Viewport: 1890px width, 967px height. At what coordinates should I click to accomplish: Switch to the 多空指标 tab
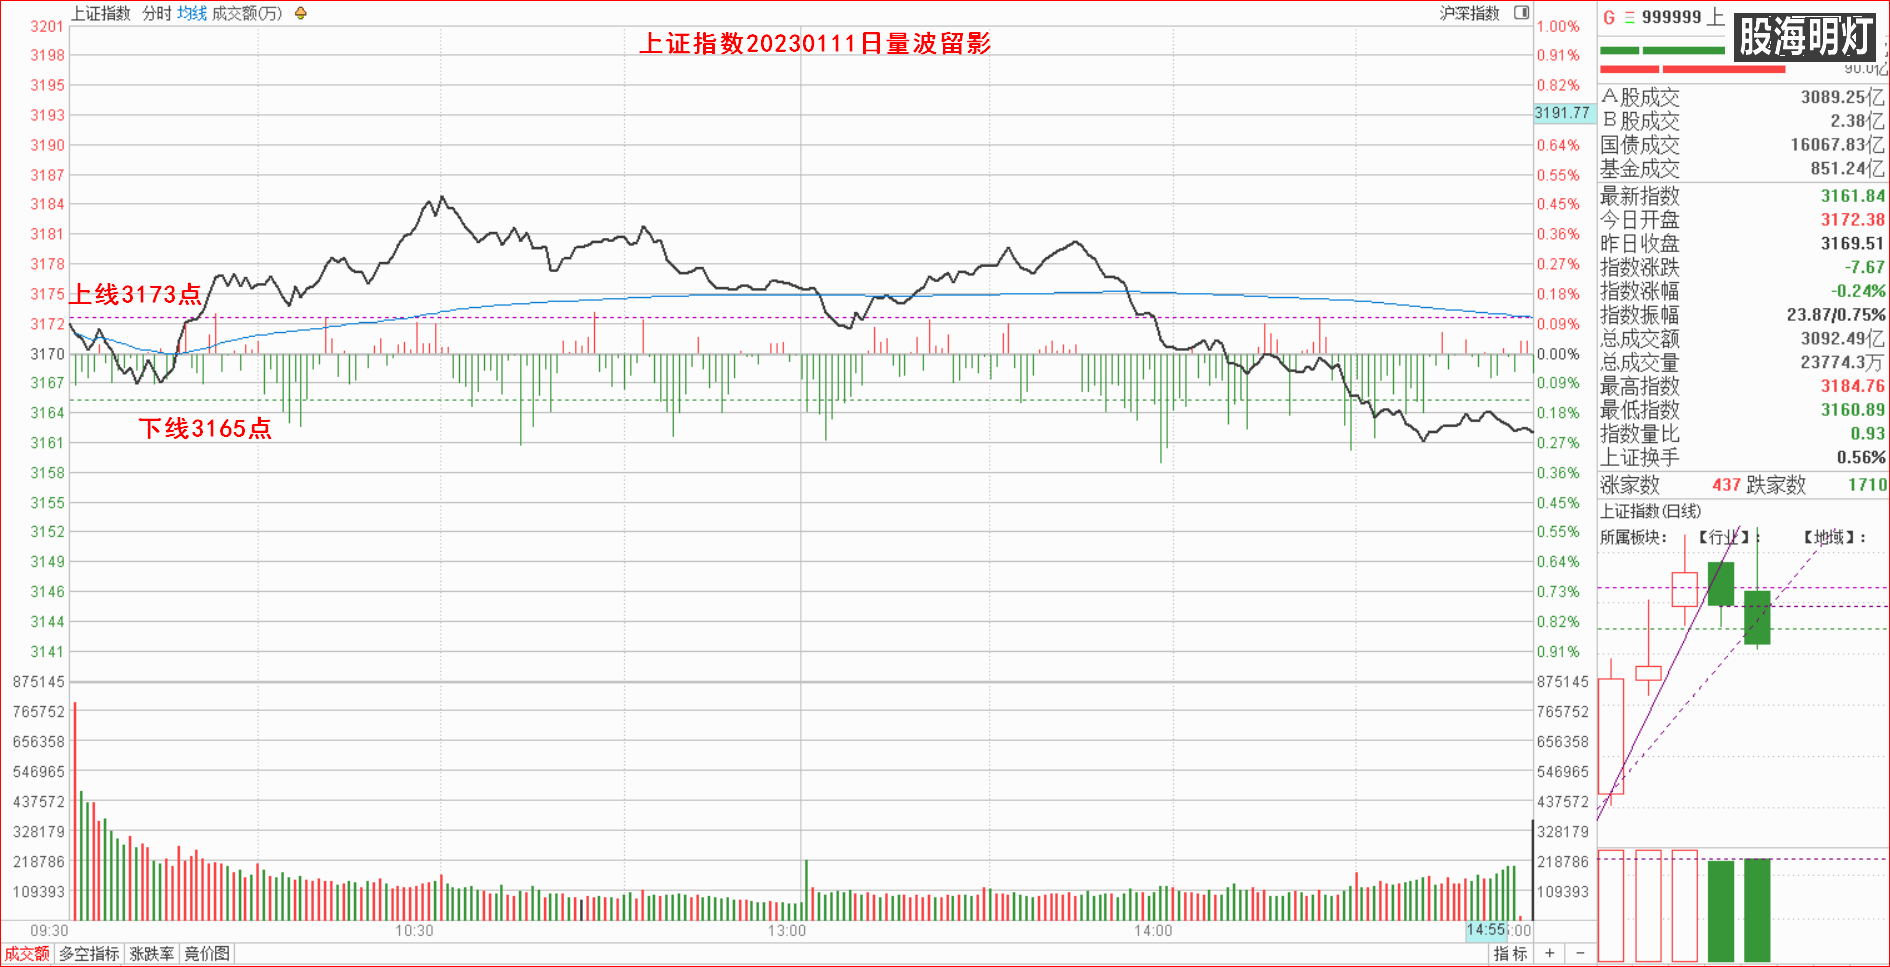point(89,954)
